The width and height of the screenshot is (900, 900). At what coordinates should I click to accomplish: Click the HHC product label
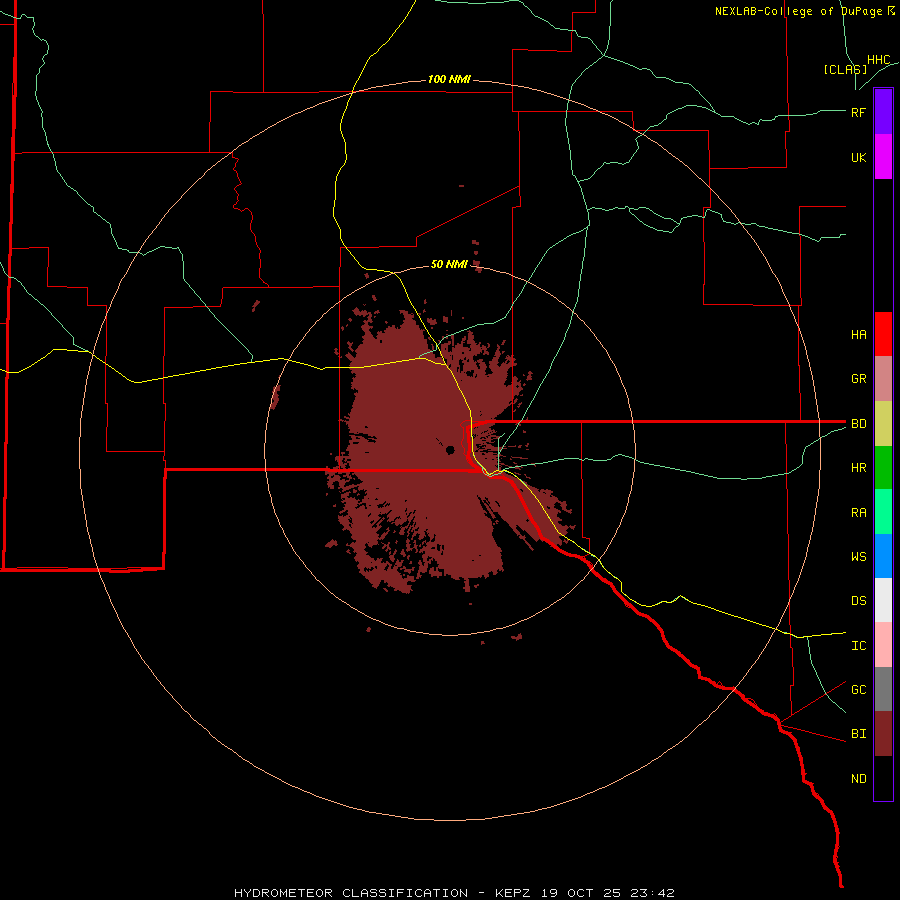click(879, 60)
